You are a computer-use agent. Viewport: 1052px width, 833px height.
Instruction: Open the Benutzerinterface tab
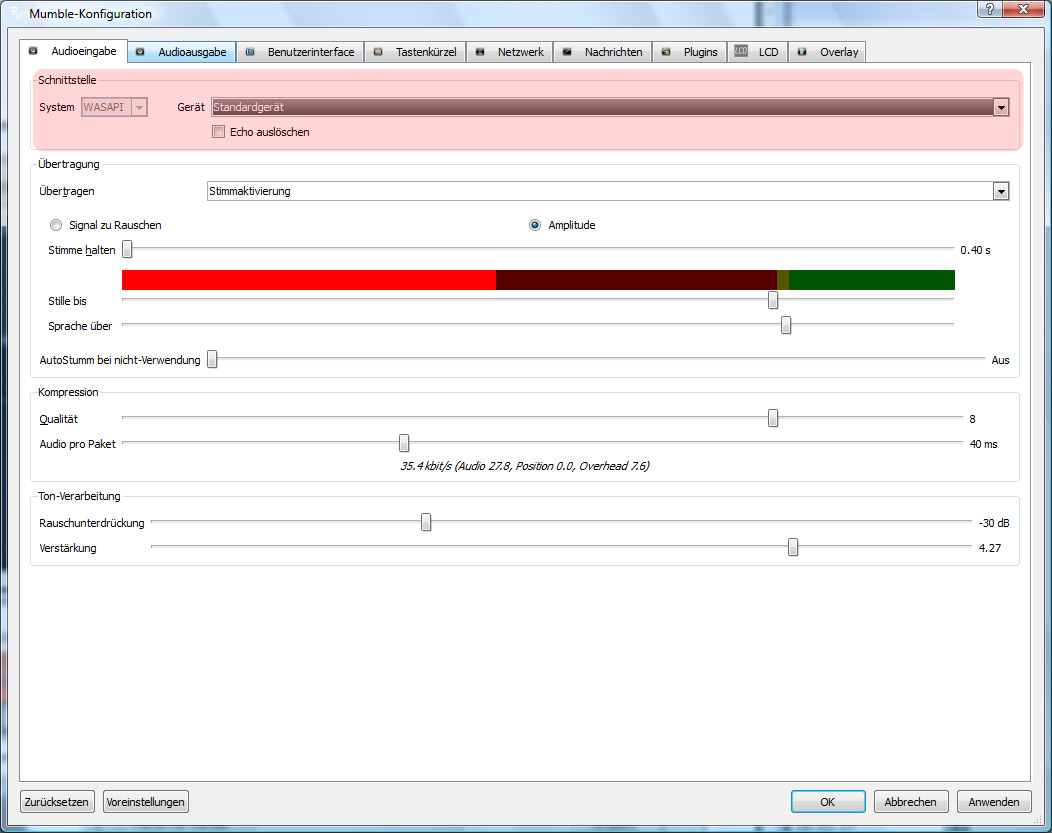click(x=300, y=52)
